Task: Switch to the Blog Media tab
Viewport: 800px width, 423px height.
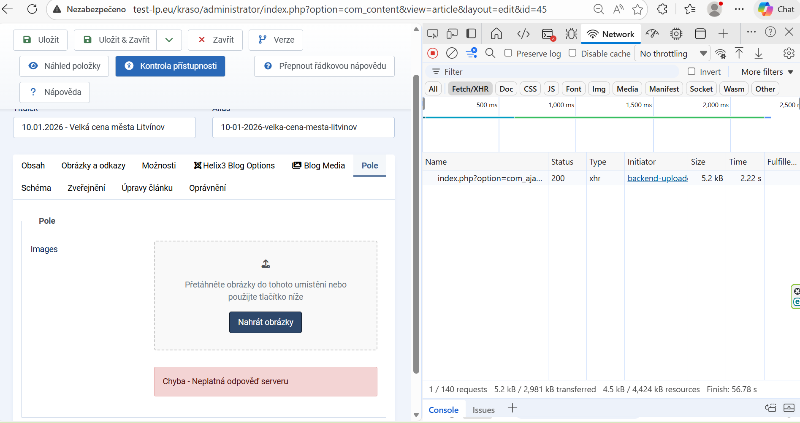Action: (317, 165)
